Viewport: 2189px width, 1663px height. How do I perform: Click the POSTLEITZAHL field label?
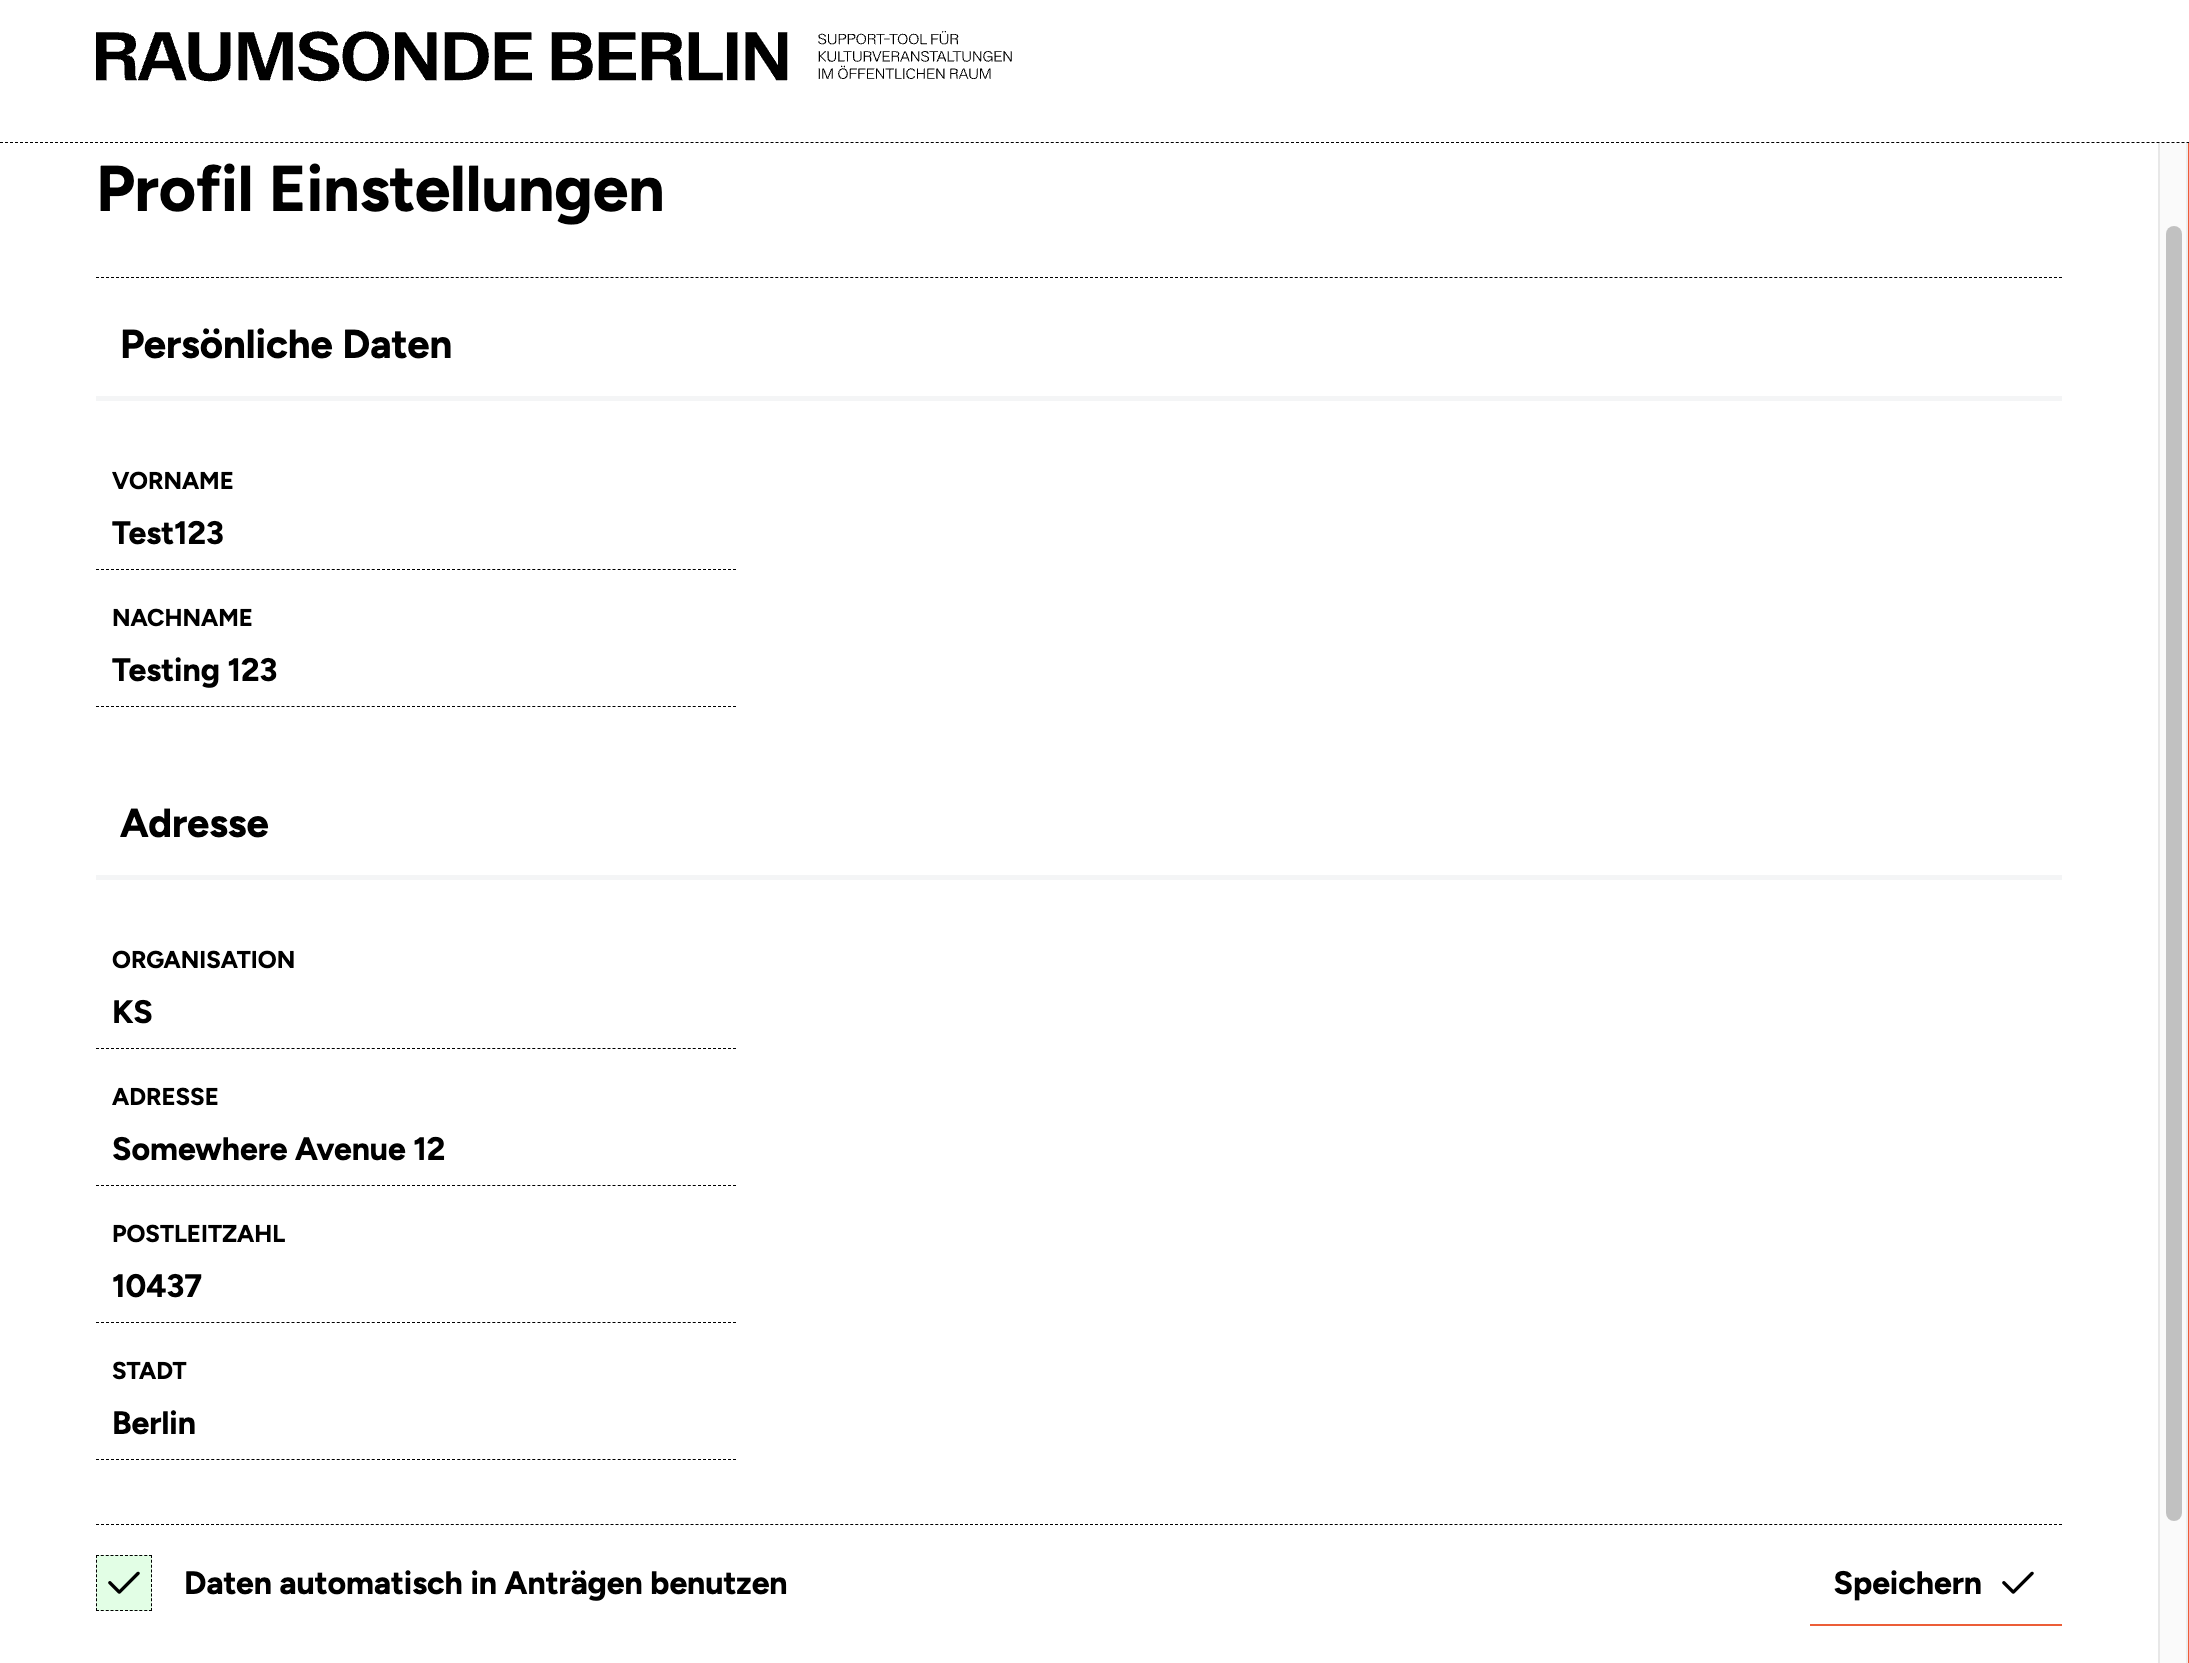click(198, 1234)
